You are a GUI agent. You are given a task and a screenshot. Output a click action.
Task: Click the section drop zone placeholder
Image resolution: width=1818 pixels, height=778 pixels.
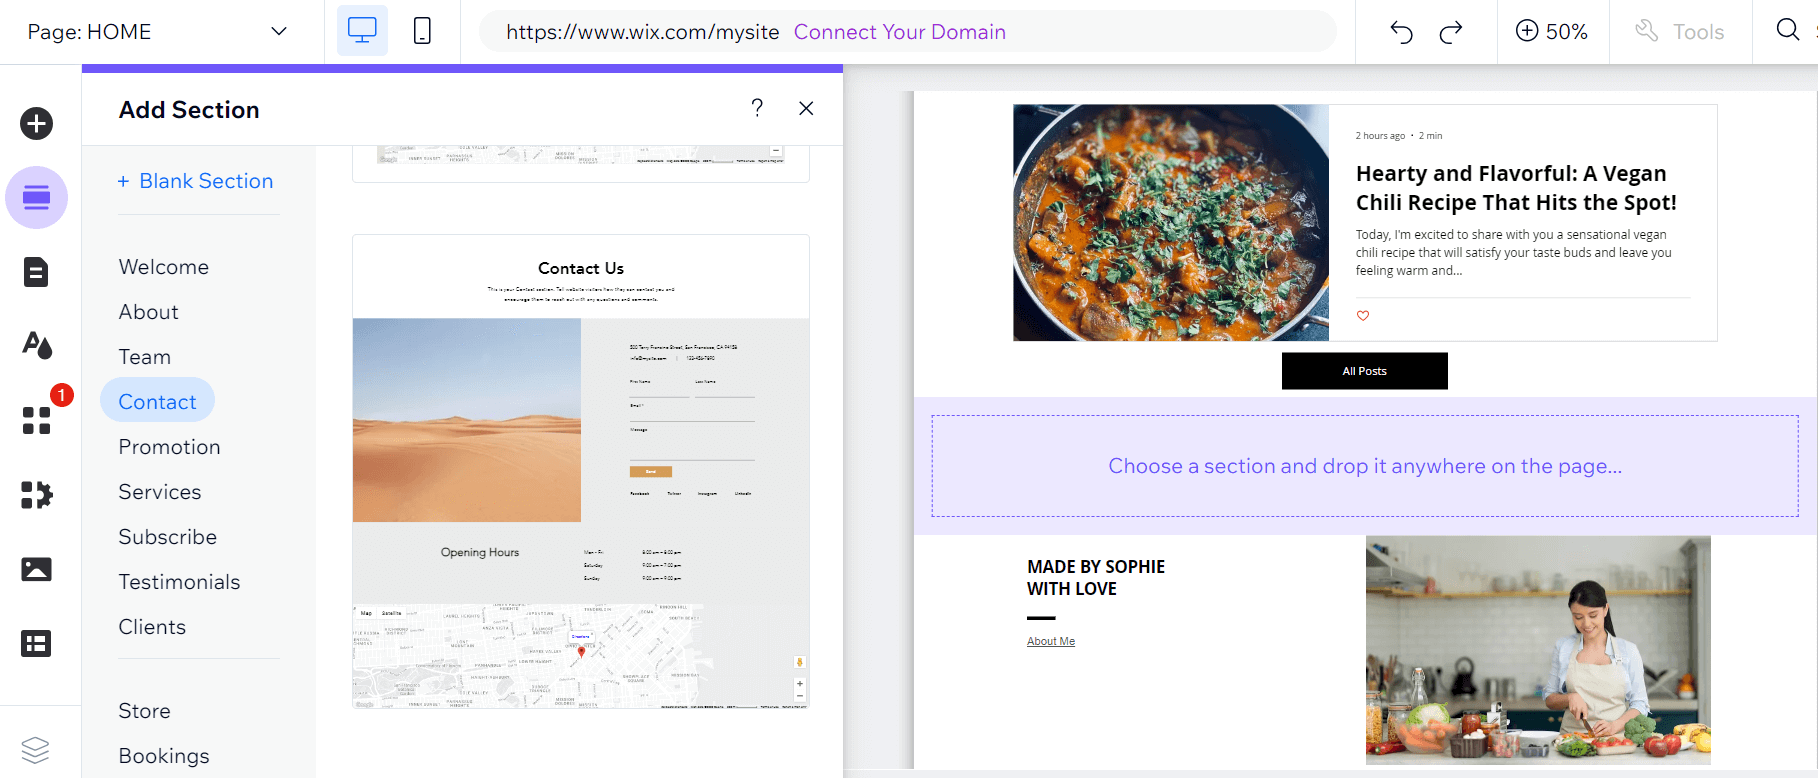click(x=1365, y=466)
